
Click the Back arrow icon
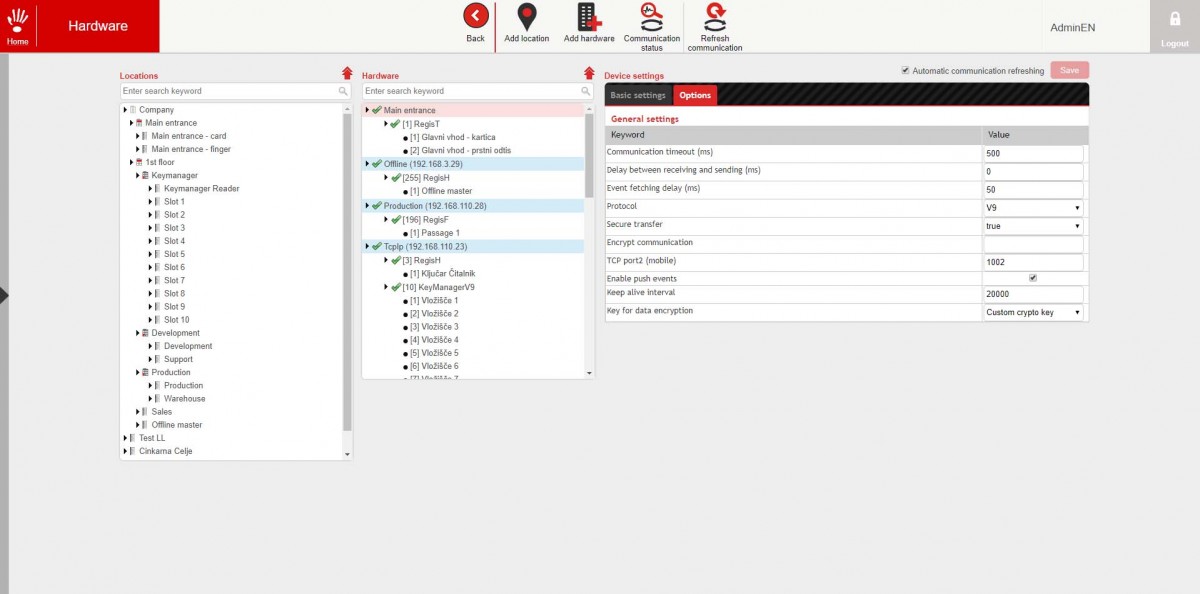tap(476, 16)
